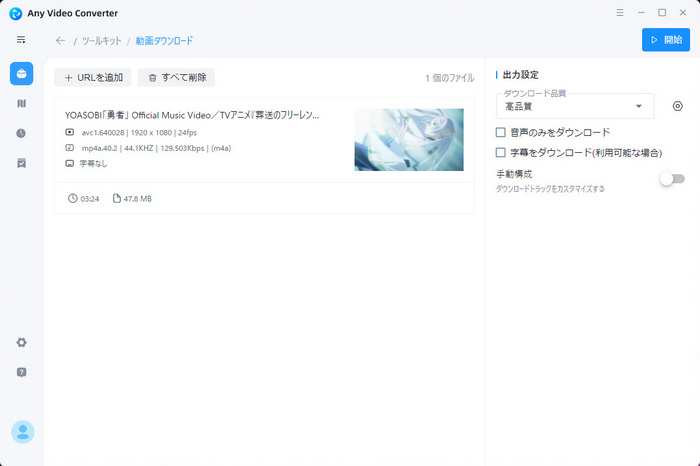
Task: Click the duration clock icon
Action: pyautogui.click(x=72, y=198)
